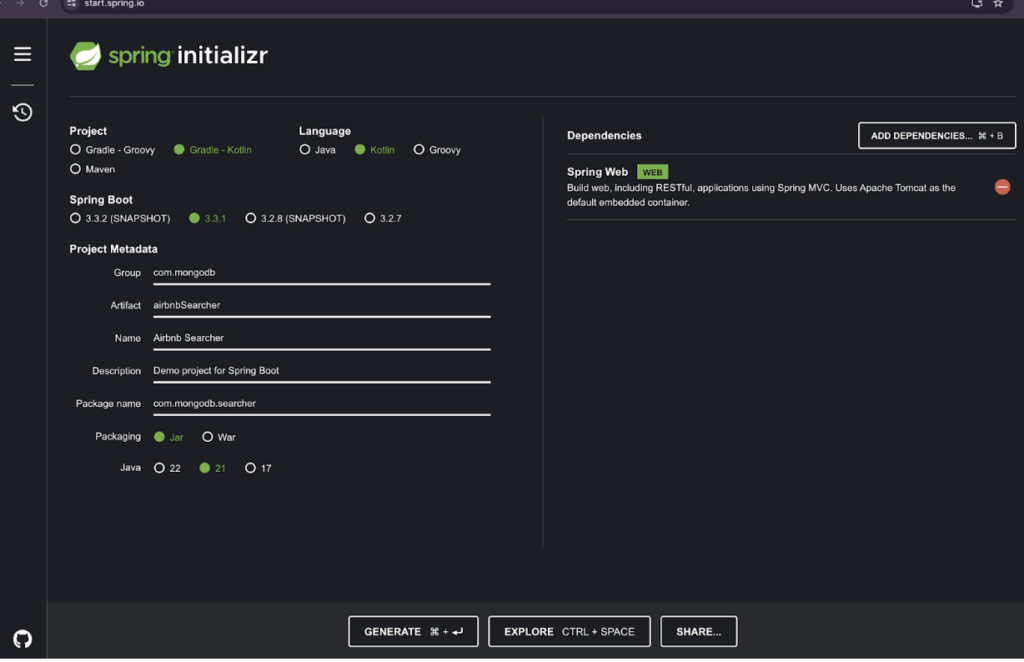The image size is (1024, 662).
Task: Open the Share dialog
Action: (x=698, y=632)
